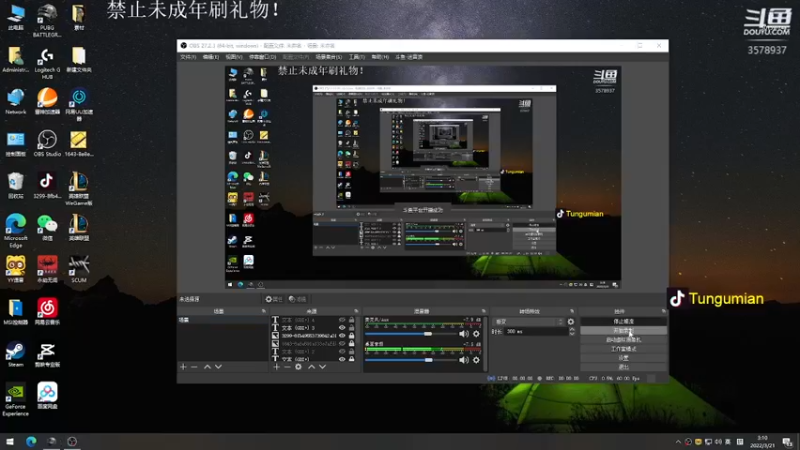The width and height of the screenshot is (800, 450).
Task: Pop out the Scenes dock panel
Action: click(x=264, y=311)
